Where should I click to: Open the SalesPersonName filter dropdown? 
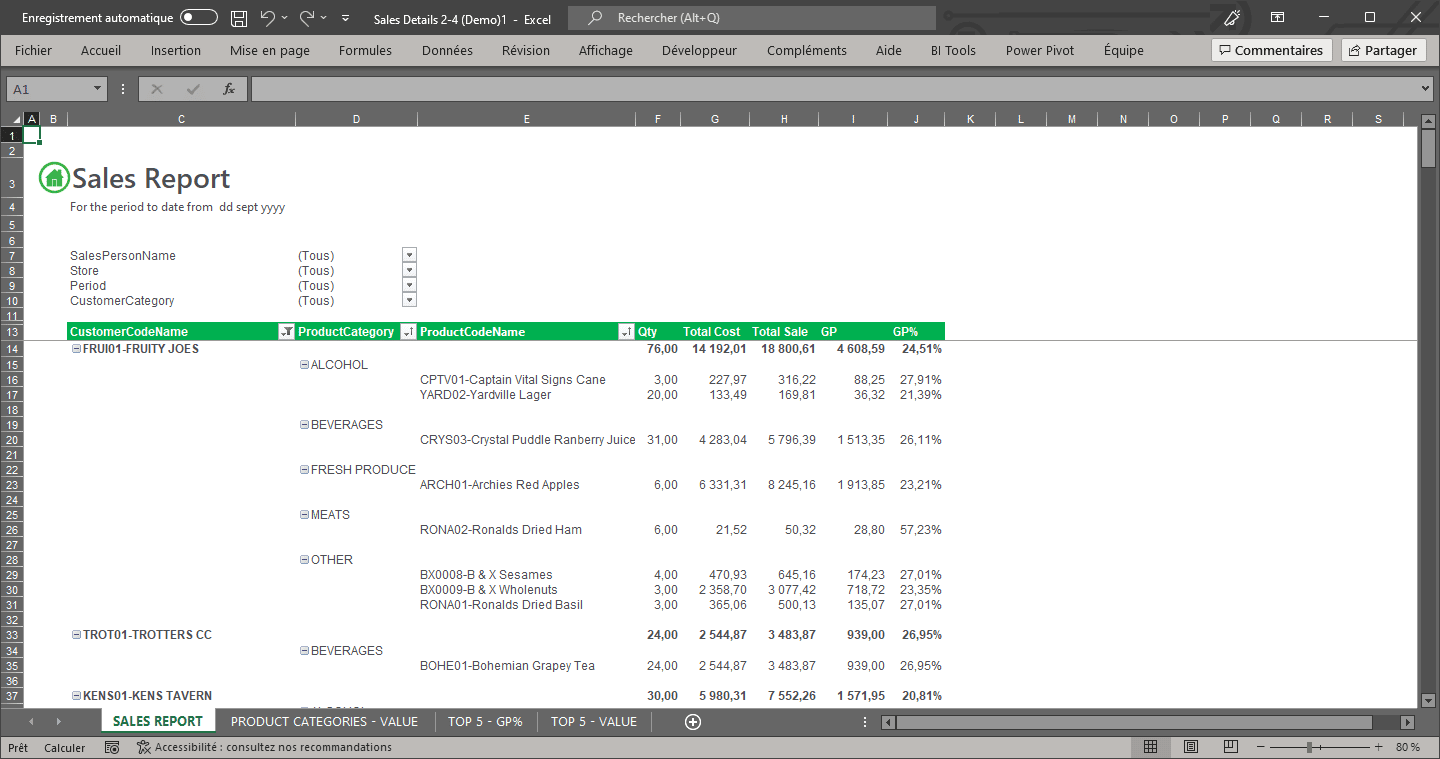click(409, 256)
